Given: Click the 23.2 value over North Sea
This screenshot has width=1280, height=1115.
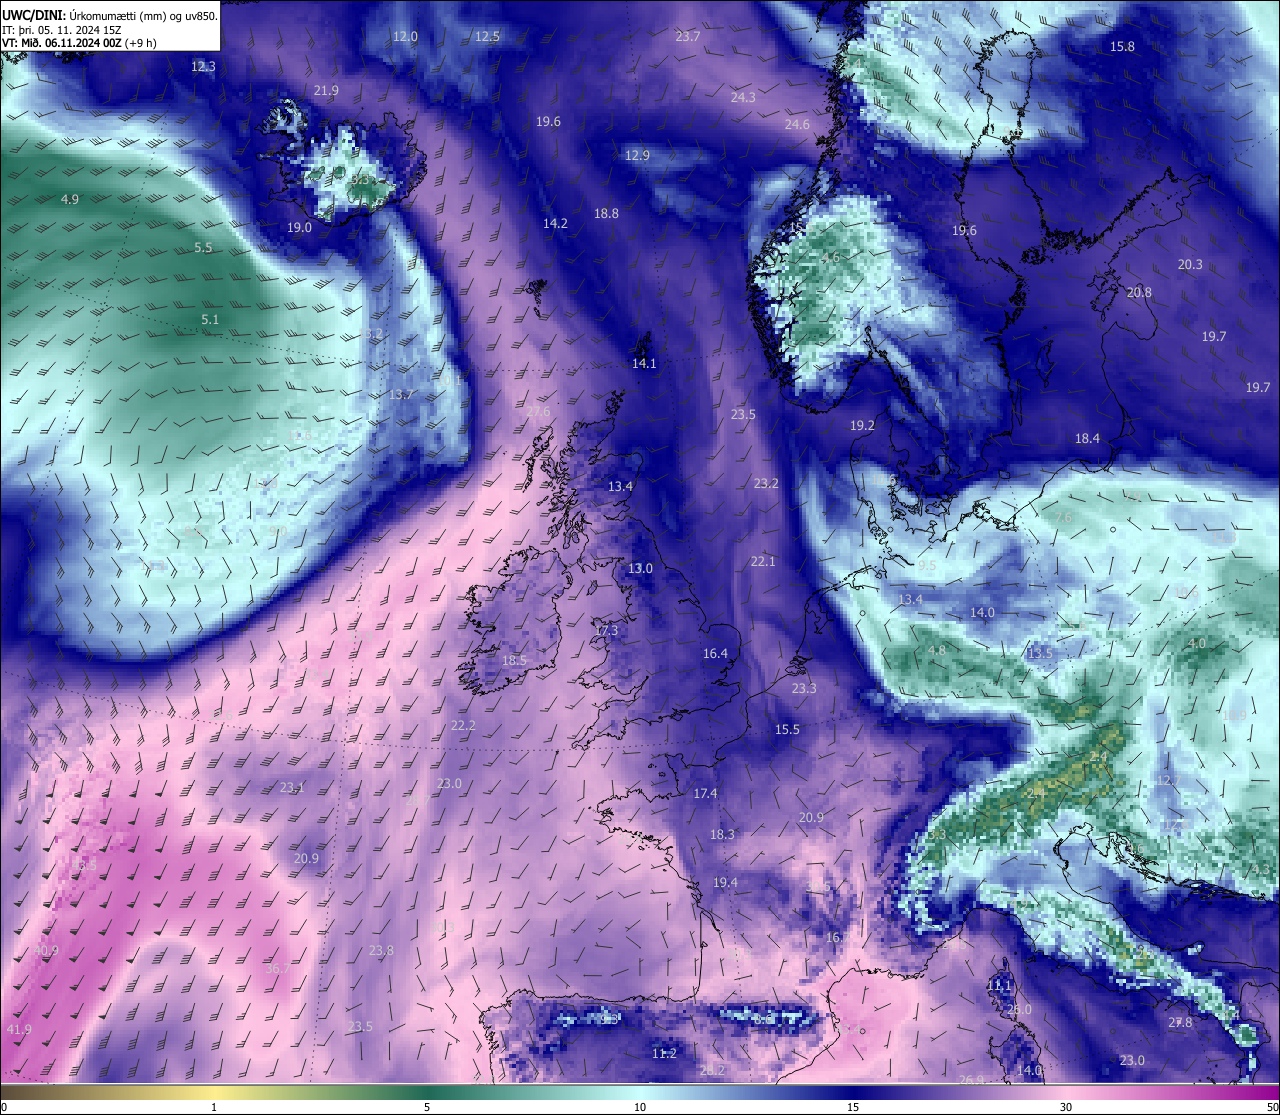Looking at the screenshot, I should [x=766, y=483].
